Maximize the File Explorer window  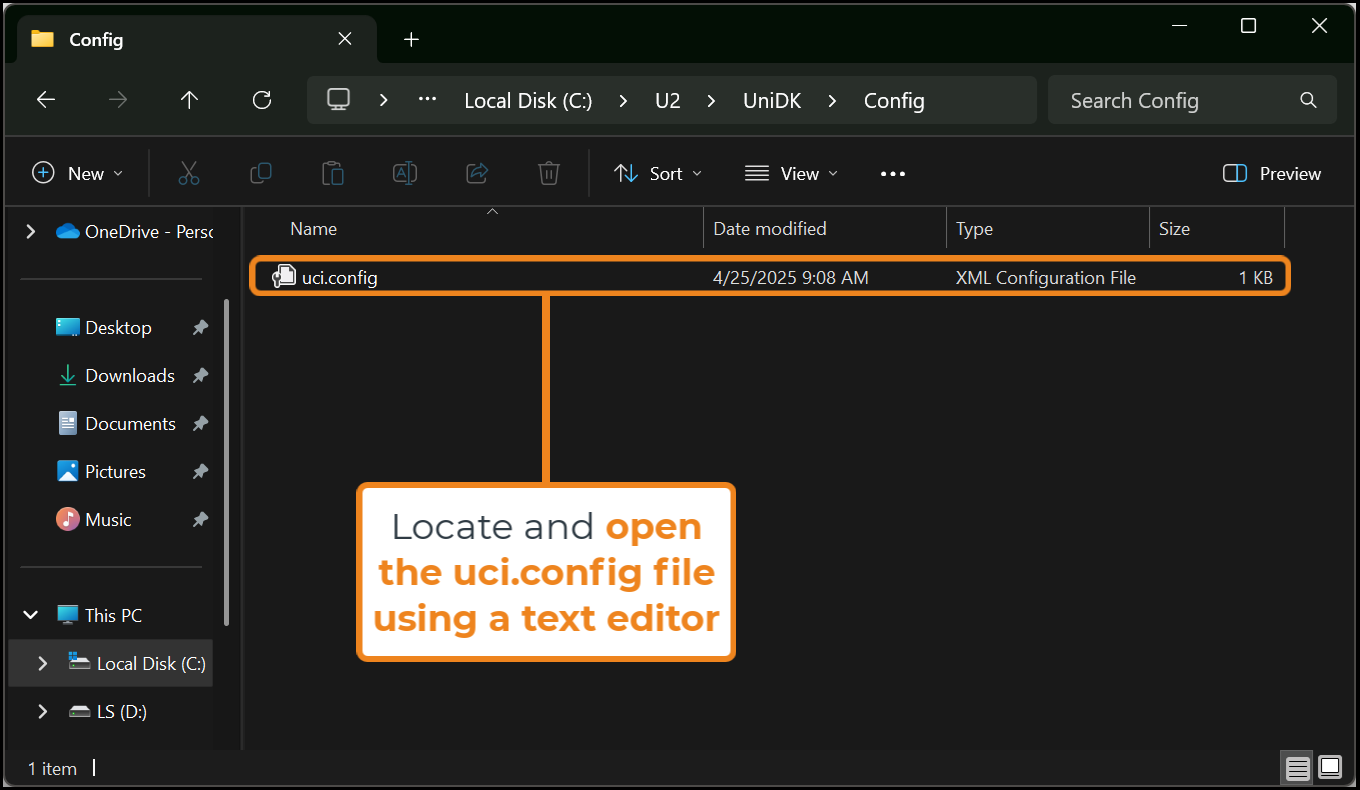tap(1248, 26)
